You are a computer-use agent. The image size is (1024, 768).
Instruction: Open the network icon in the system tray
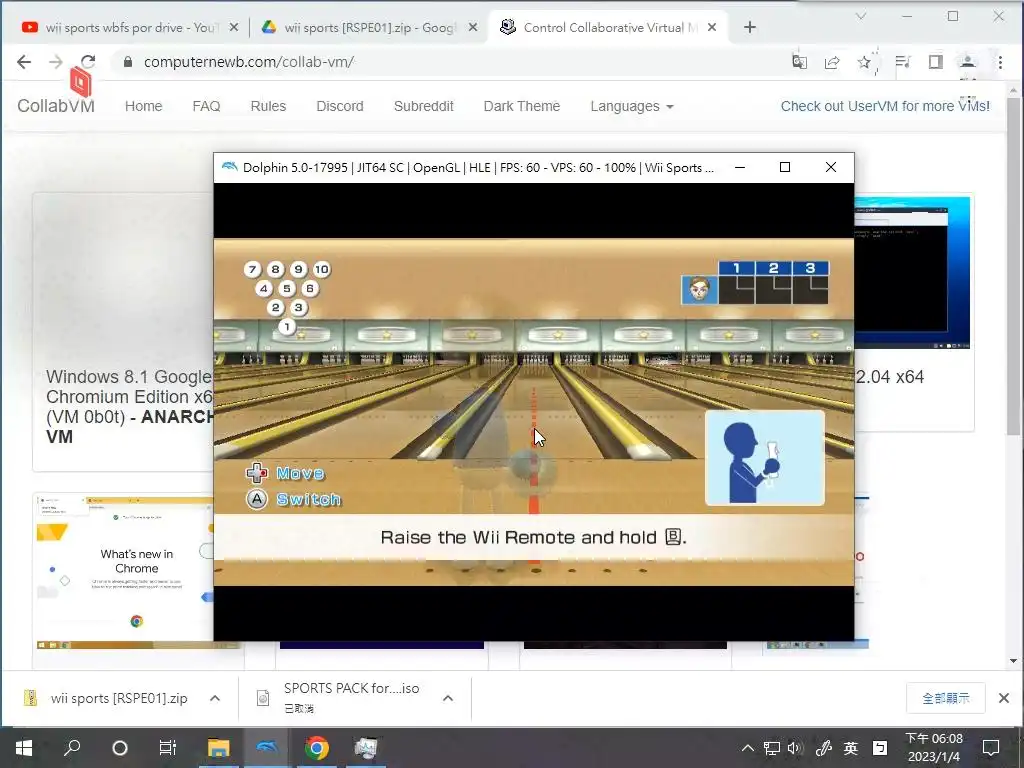(772, 748)
